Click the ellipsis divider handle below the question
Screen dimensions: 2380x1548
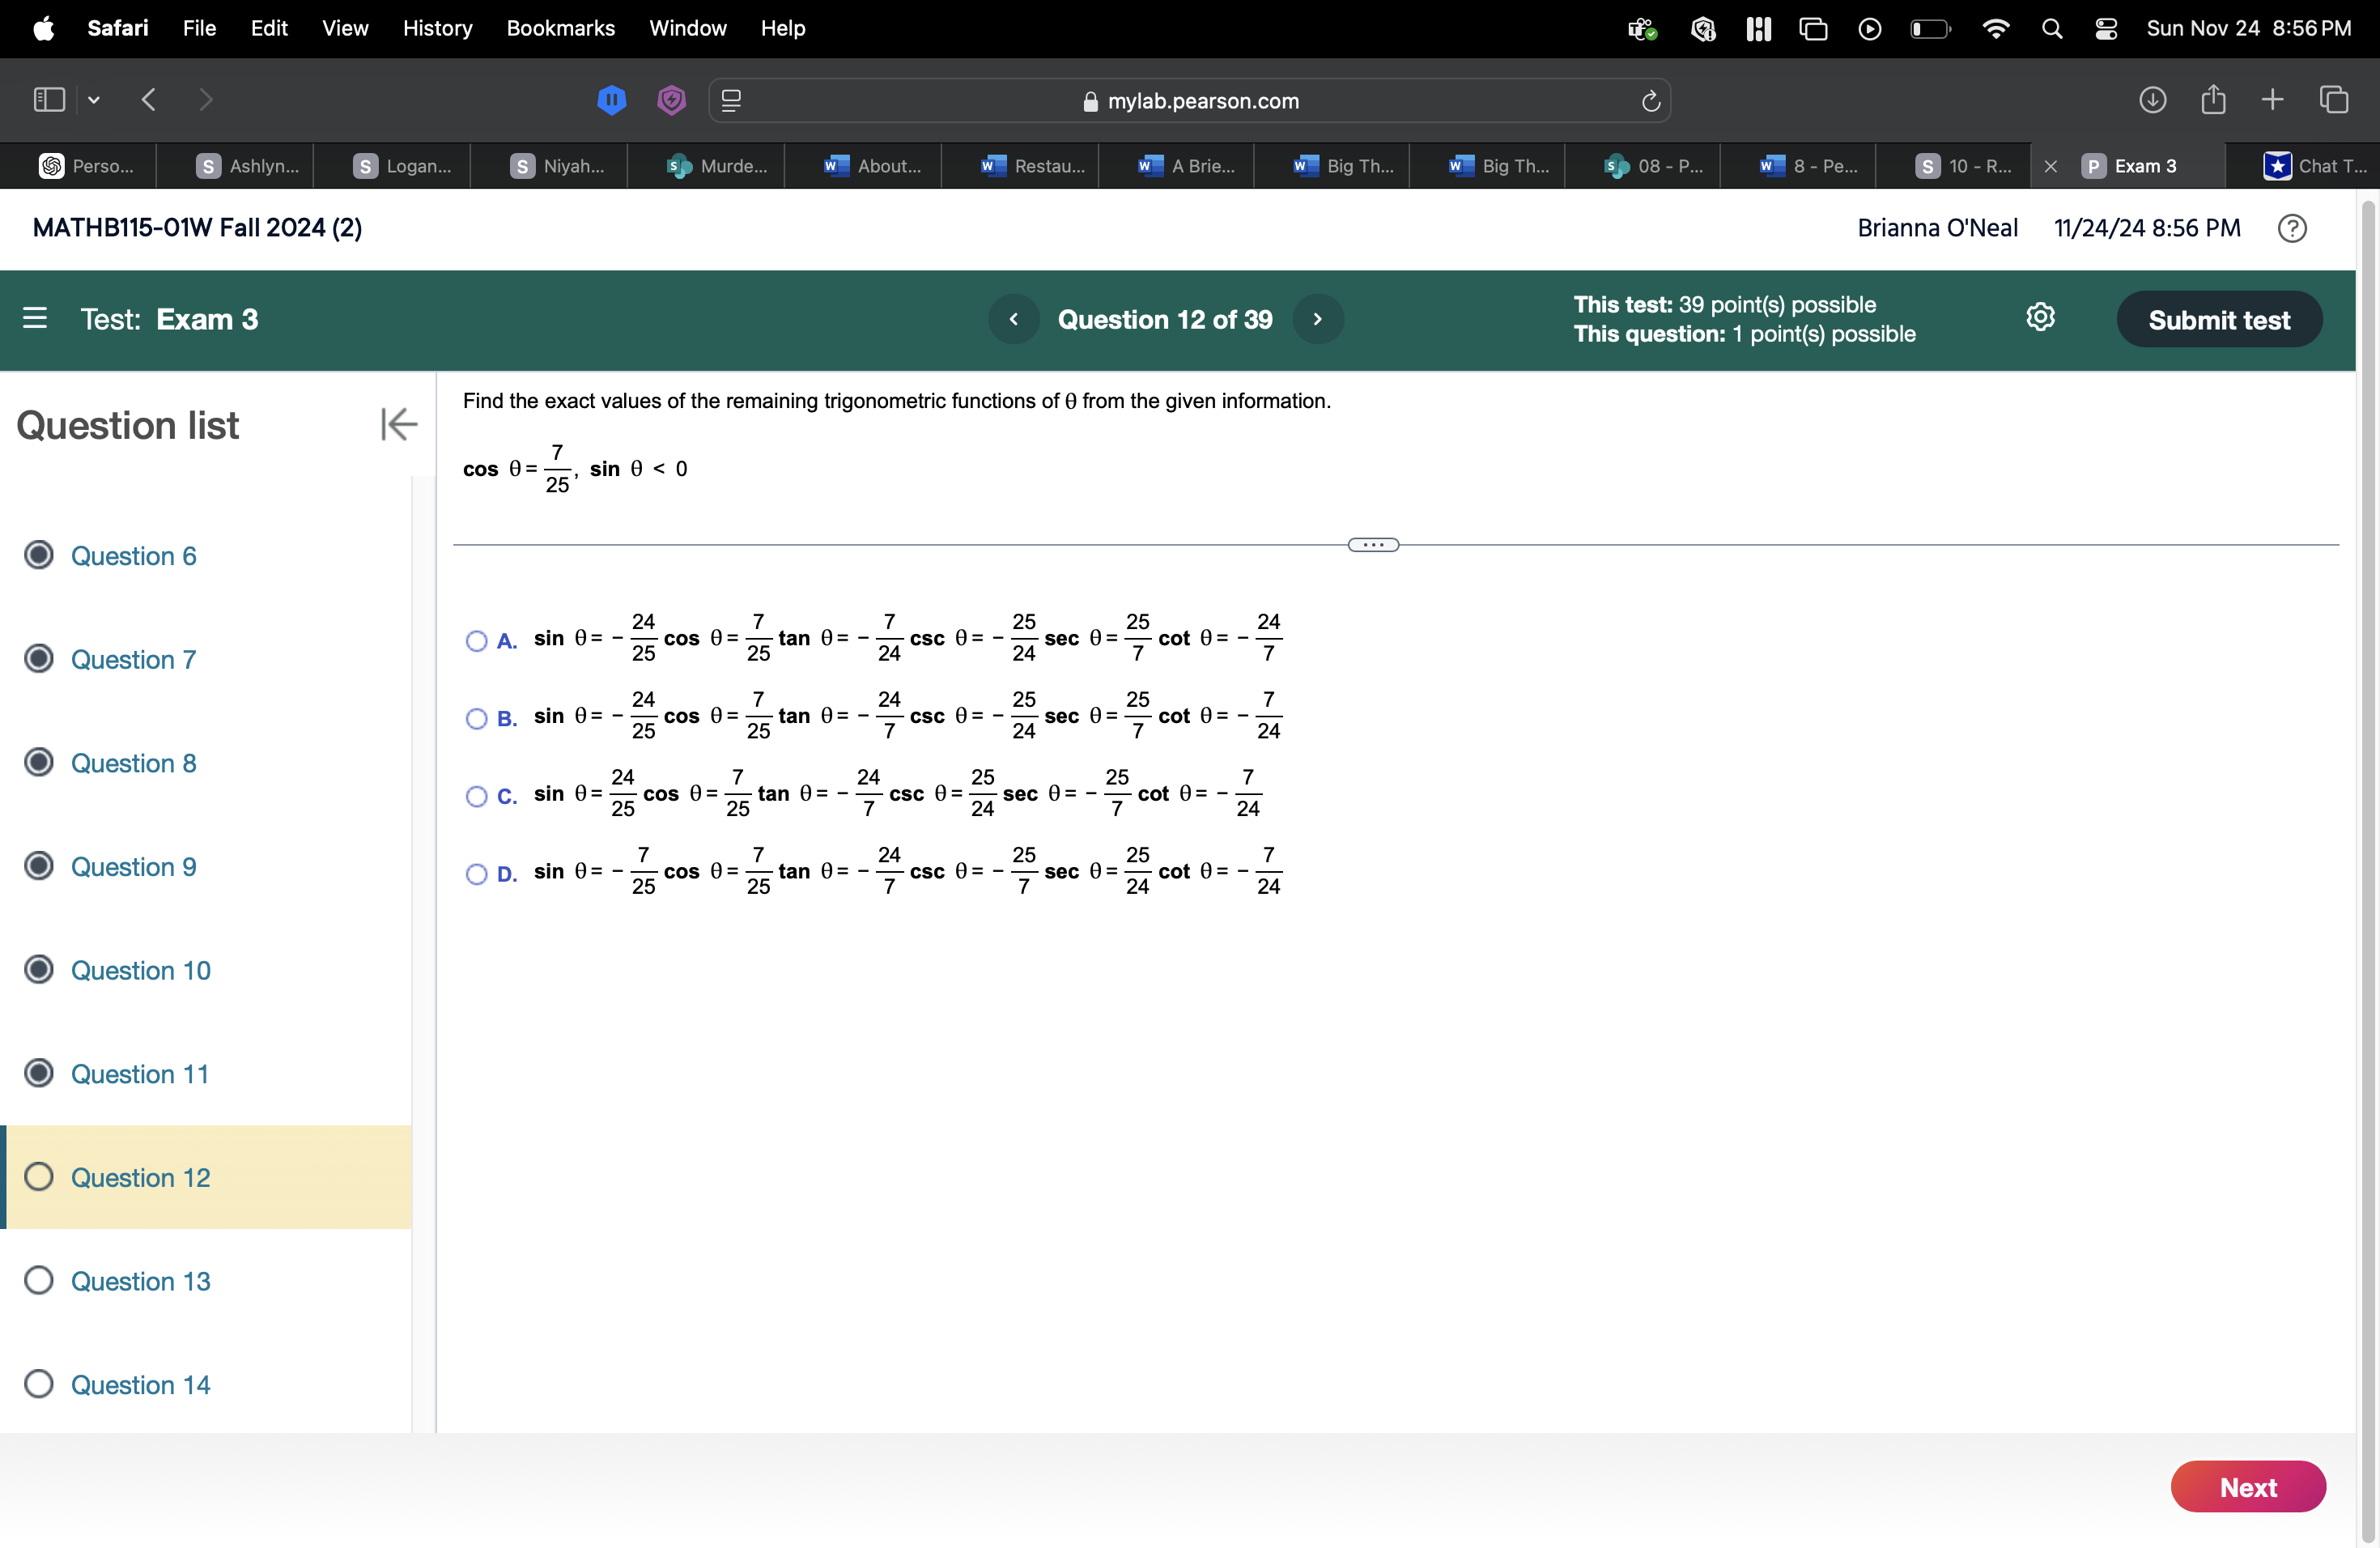pos(1373,545)
